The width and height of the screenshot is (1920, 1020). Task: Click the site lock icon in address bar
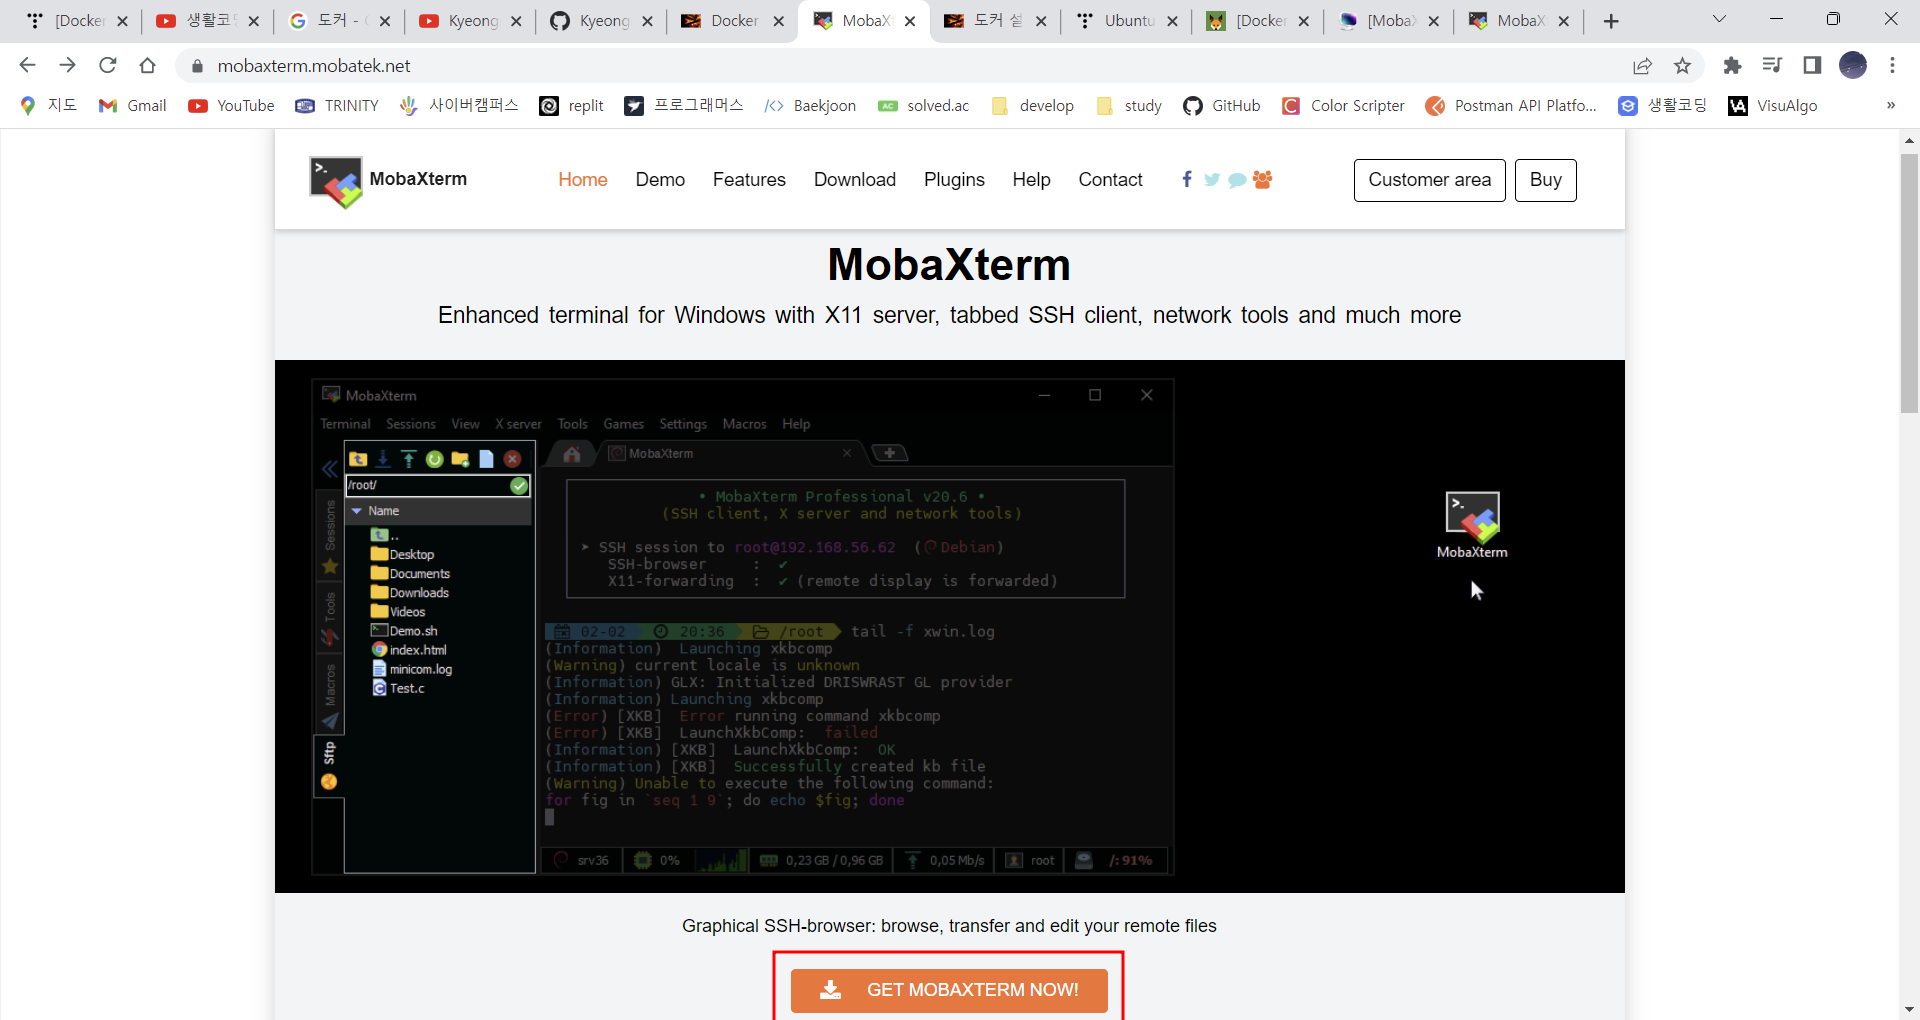pos(197,66)
